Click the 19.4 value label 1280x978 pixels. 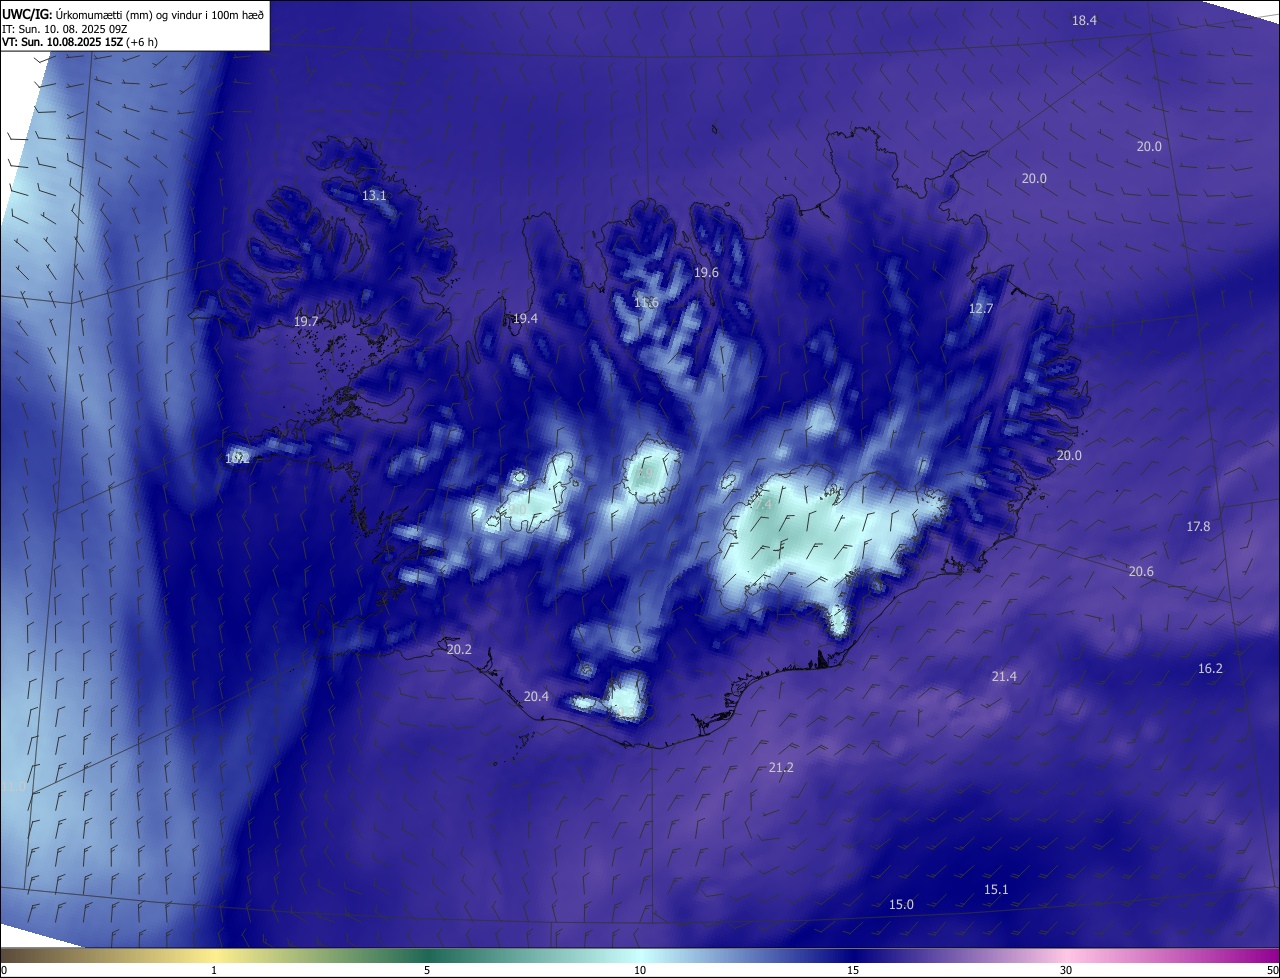(x=525, y=319)
